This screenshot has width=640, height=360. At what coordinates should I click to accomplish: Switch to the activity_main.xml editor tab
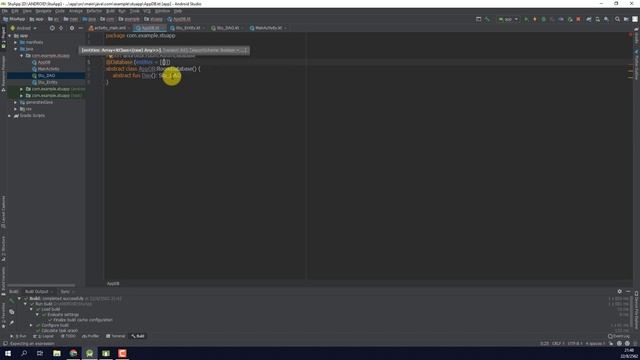[108, 28]
